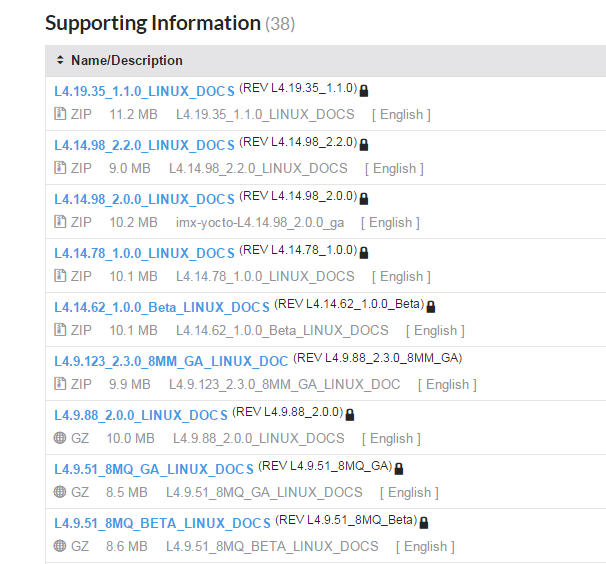Click lock icon beside L4.9.51_8MQ_GA_LINUX_DOCS
The height and width of the screenshot is (564, 606).
coord(398,468)
